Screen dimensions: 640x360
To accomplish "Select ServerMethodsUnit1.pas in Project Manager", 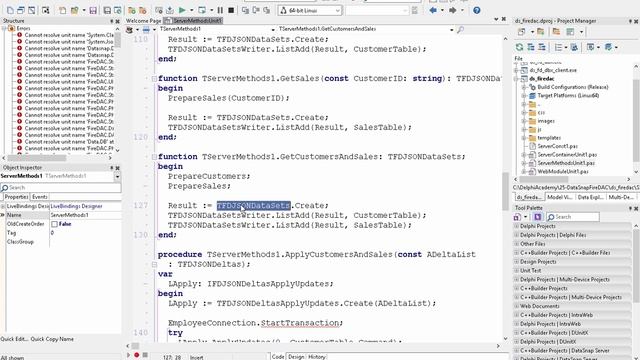I will 566,163.
